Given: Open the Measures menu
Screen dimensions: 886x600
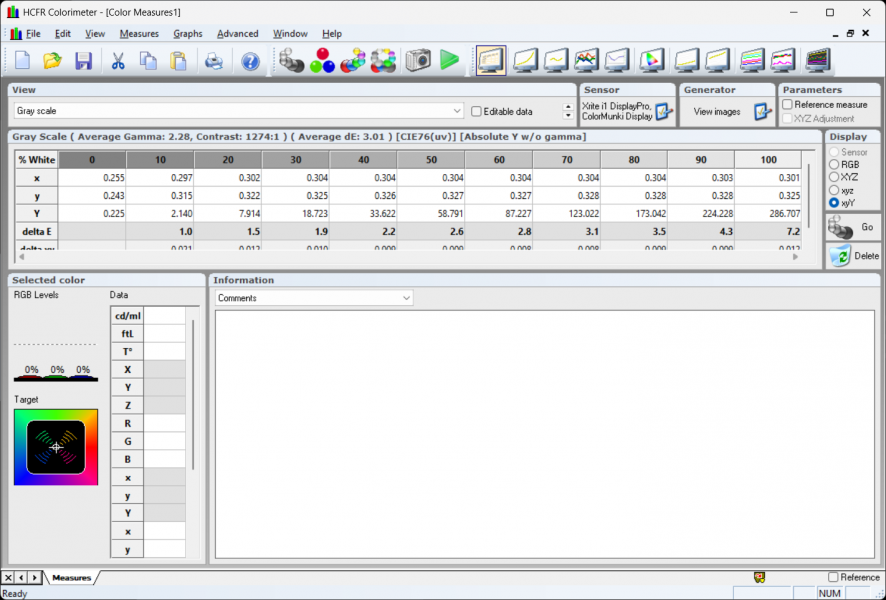Looking at the screenshot, I should pos(138,34).
